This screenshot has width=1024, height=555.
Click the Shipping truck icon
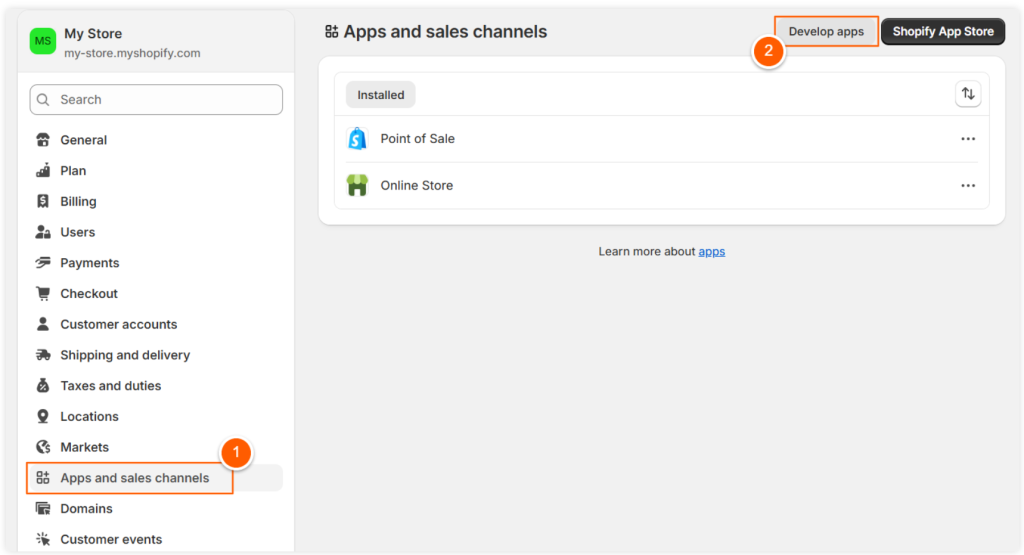pyautogui.click(x=43, y=355)
